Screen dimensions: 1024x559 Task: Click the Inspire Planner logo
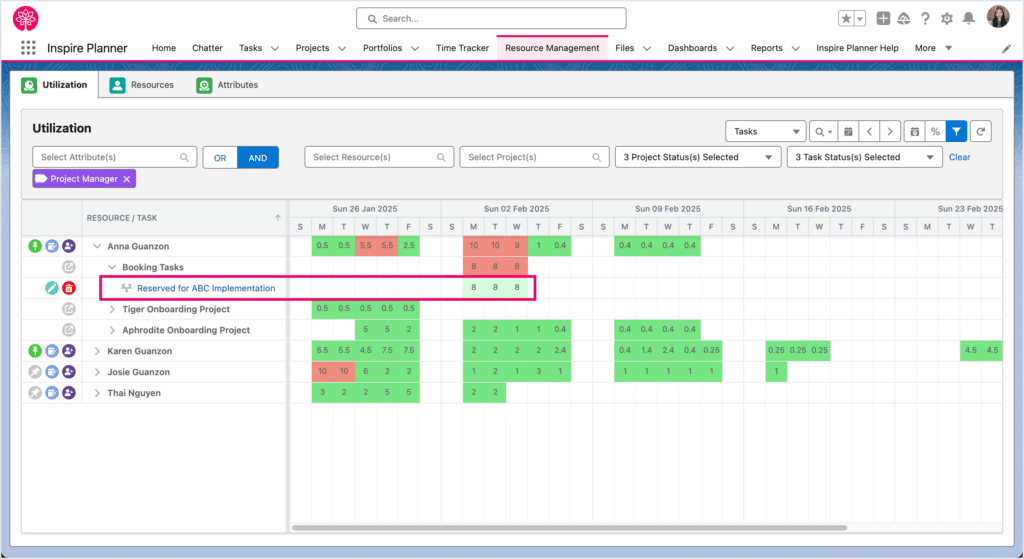25,18
